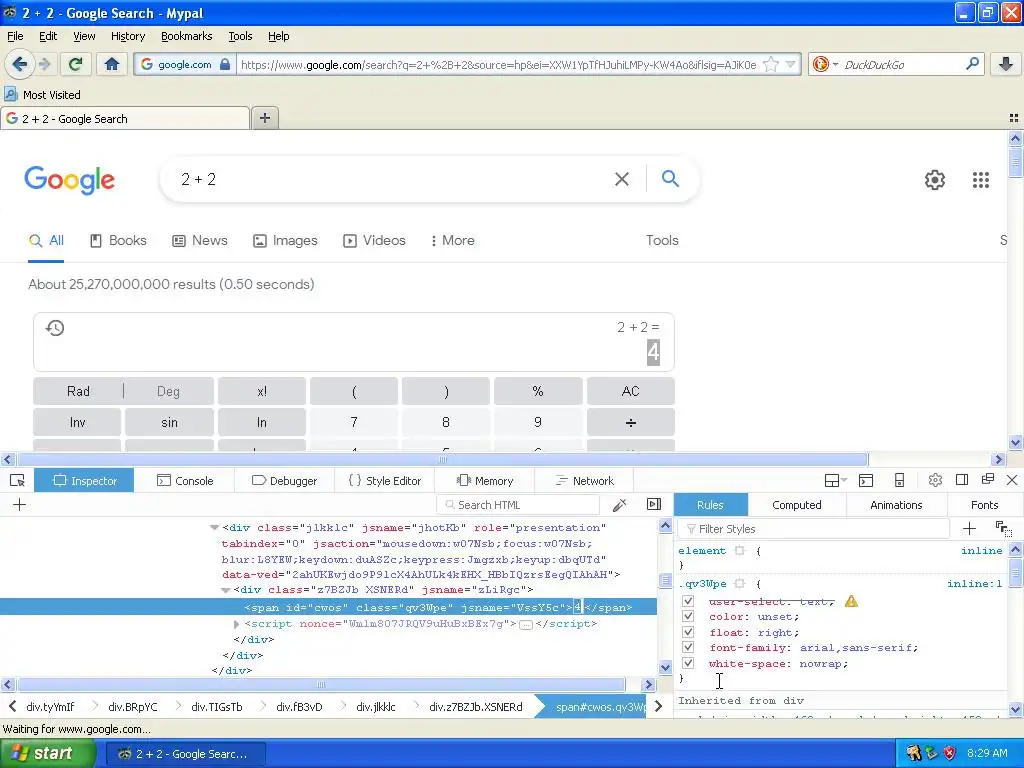The image size is (1024, 768).
Task: Open the Images search results link
Action: pyautogui.click(x=285, y=240)
